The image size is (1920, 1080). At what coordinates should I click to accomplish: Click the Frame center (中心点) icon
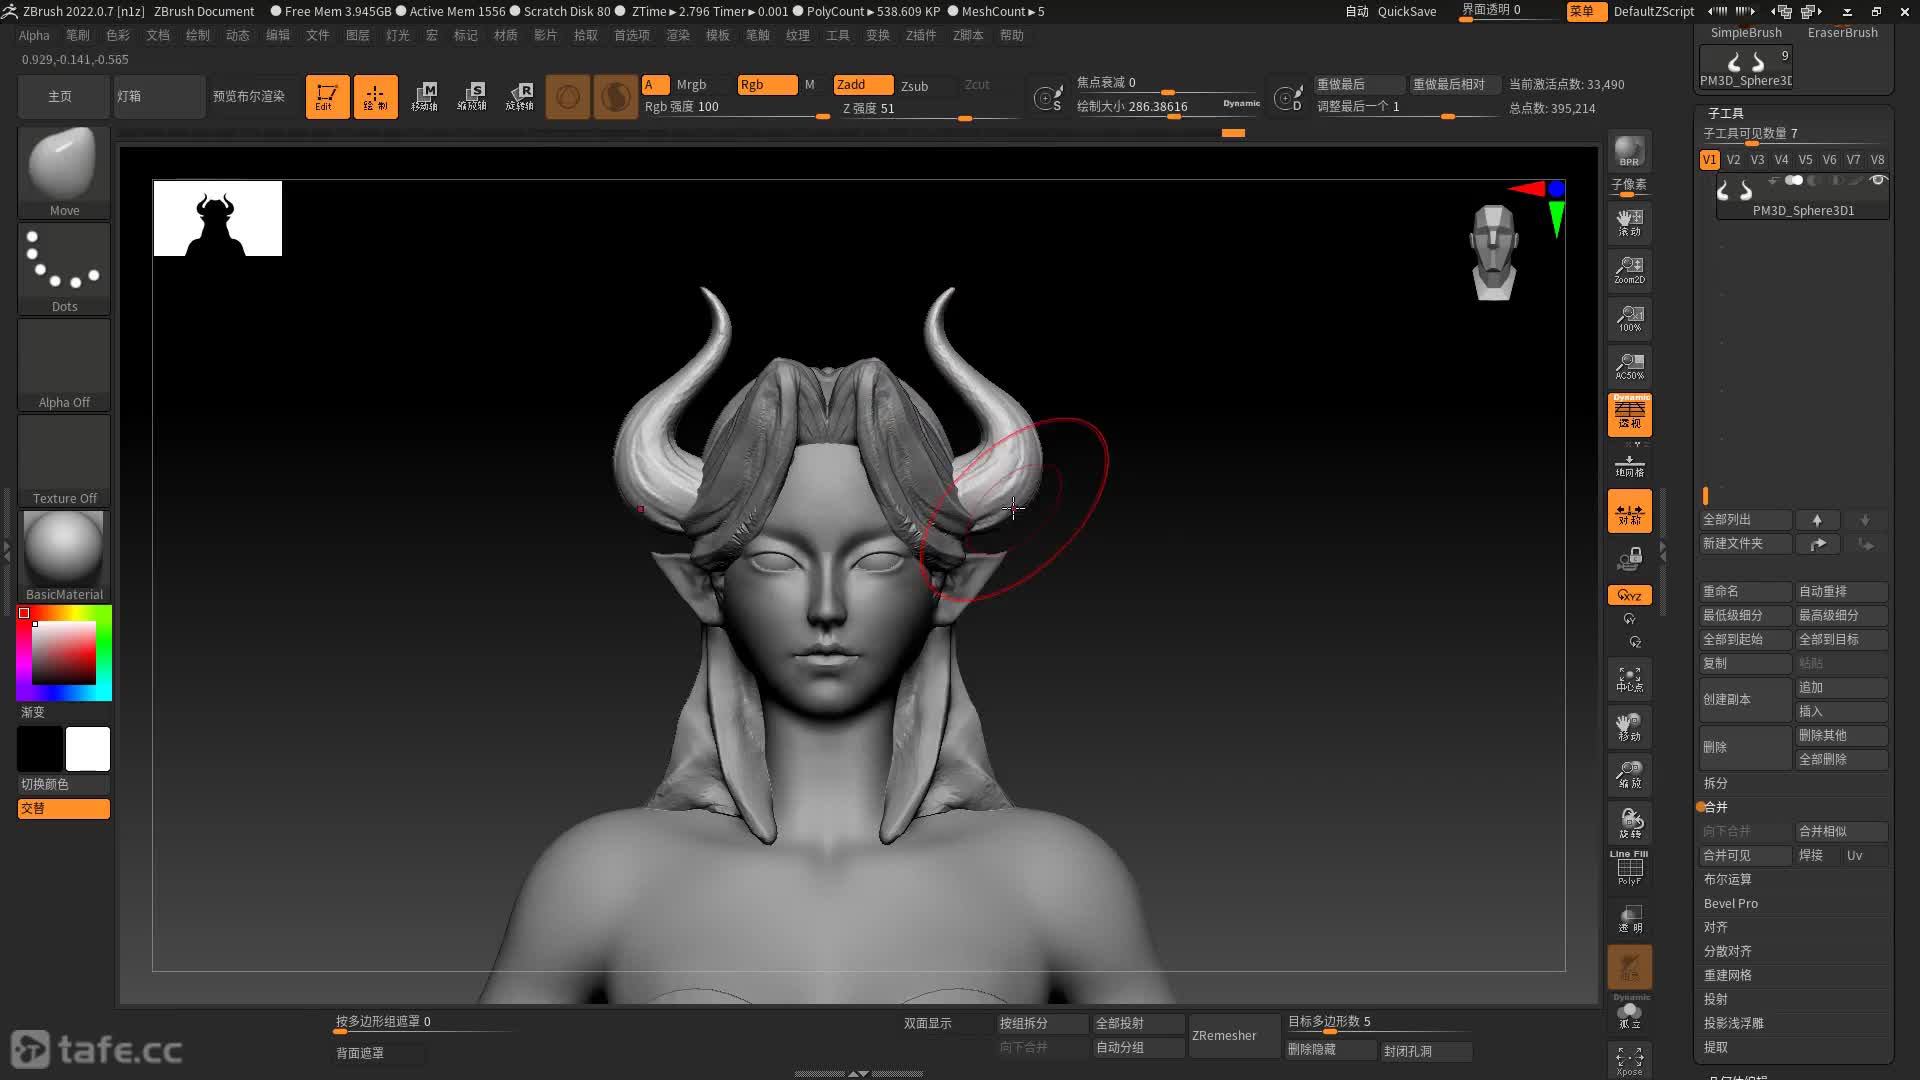click(1630, 679)
